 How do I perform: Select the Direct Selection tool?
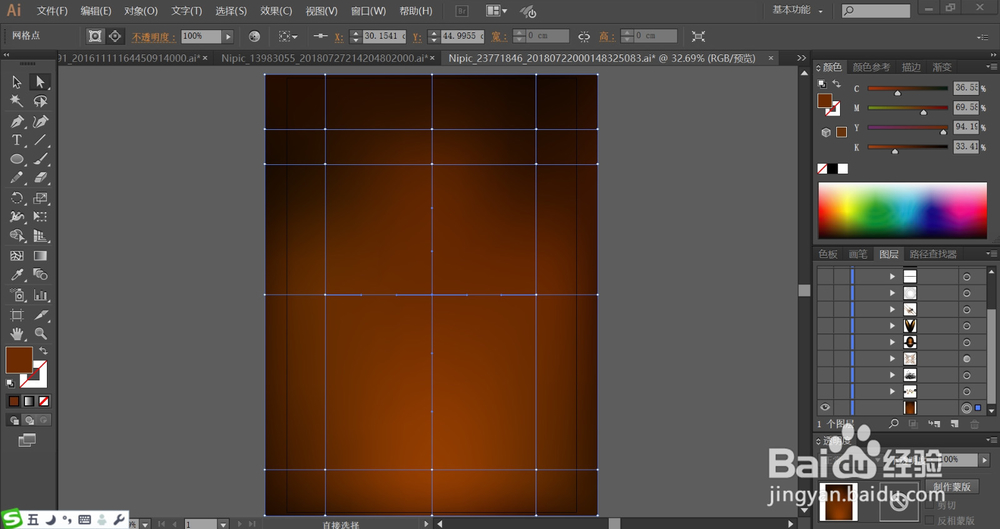tap(40, 82)
